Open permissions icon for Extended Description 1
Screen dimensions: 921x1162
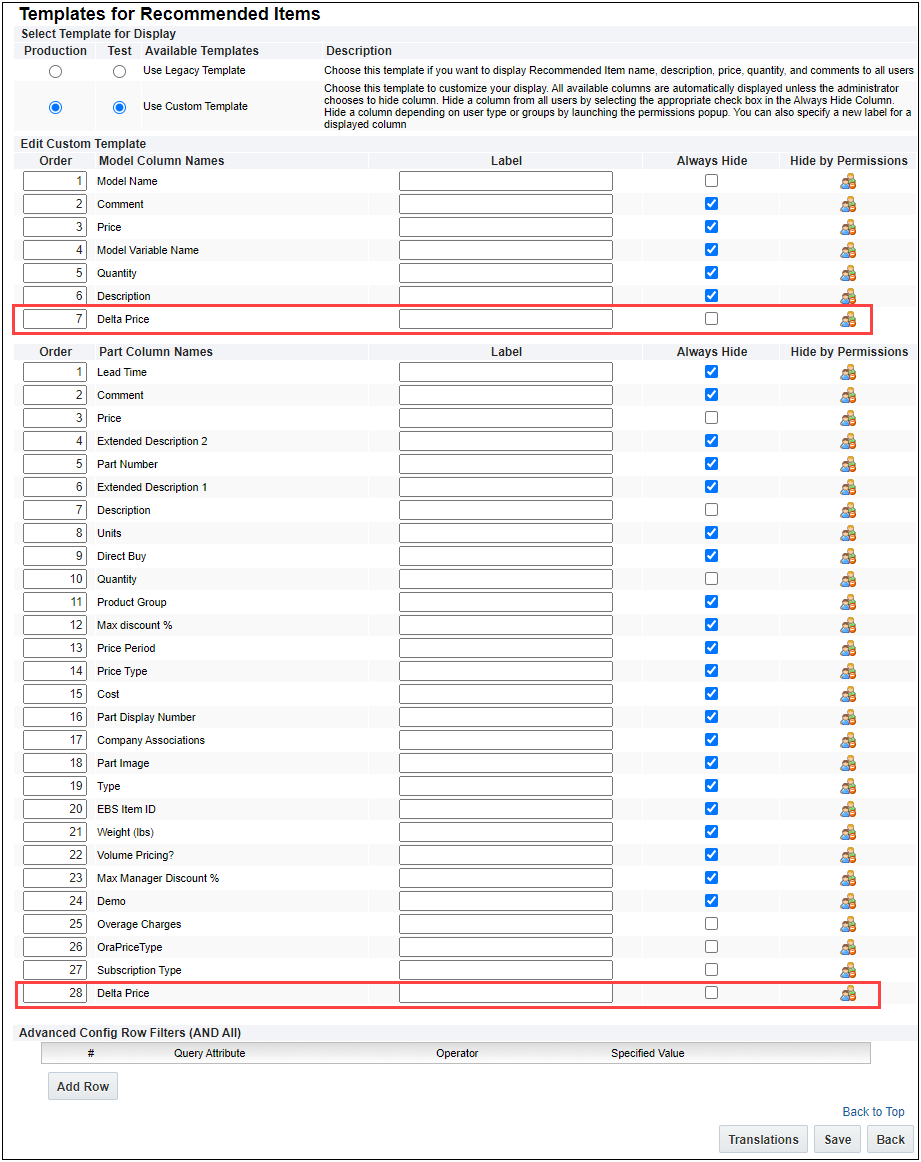(848, 488)
